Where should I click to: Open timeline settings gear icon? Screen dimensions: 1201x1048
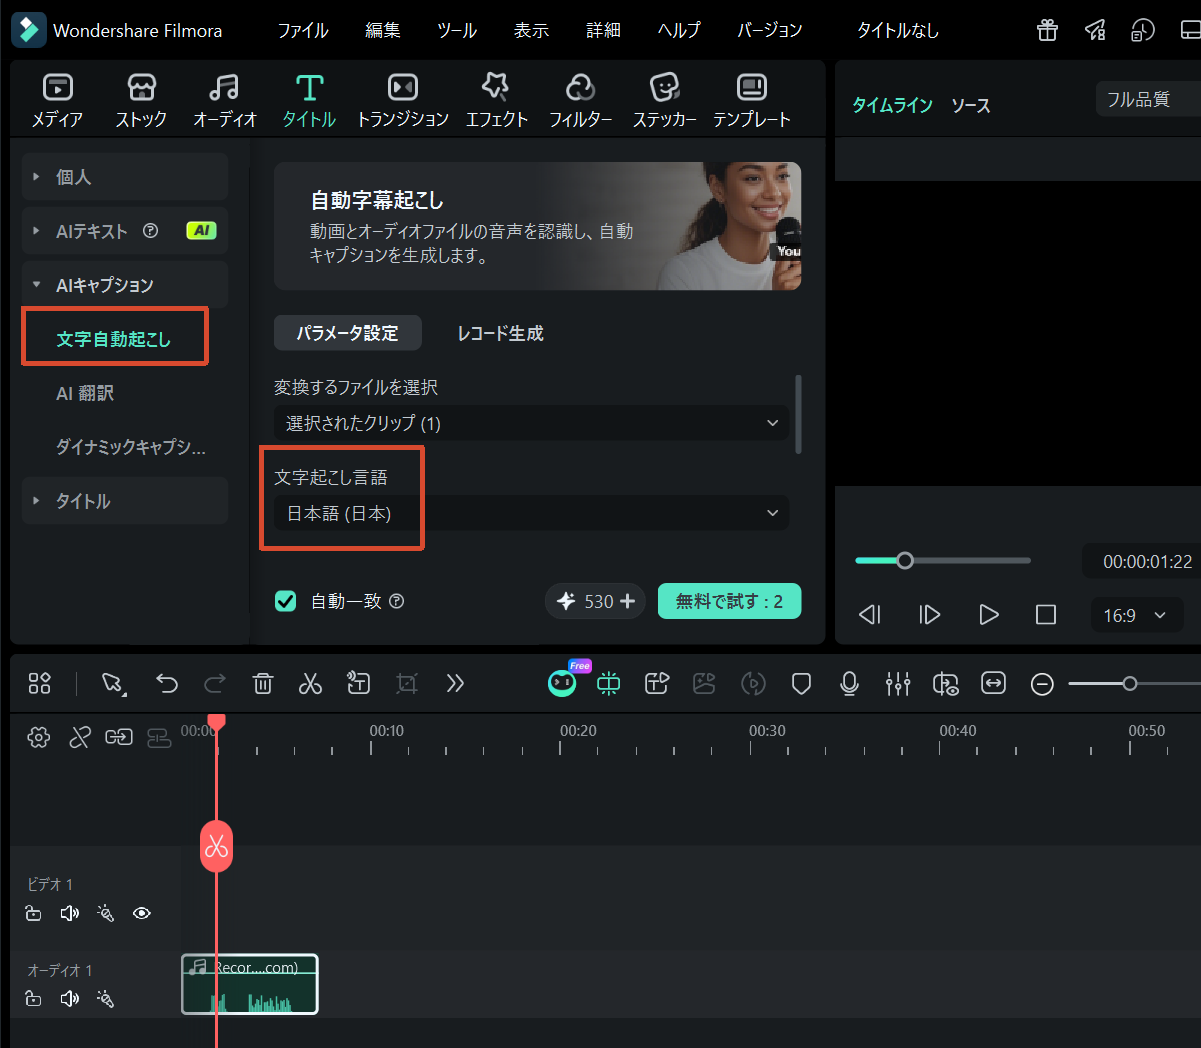coord(38,737)
